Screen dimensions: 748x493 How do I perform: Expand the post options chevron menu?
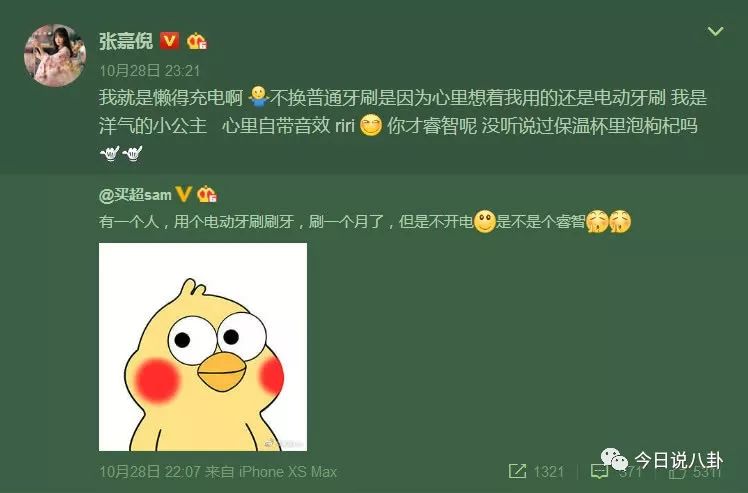(x=715, y=31)
